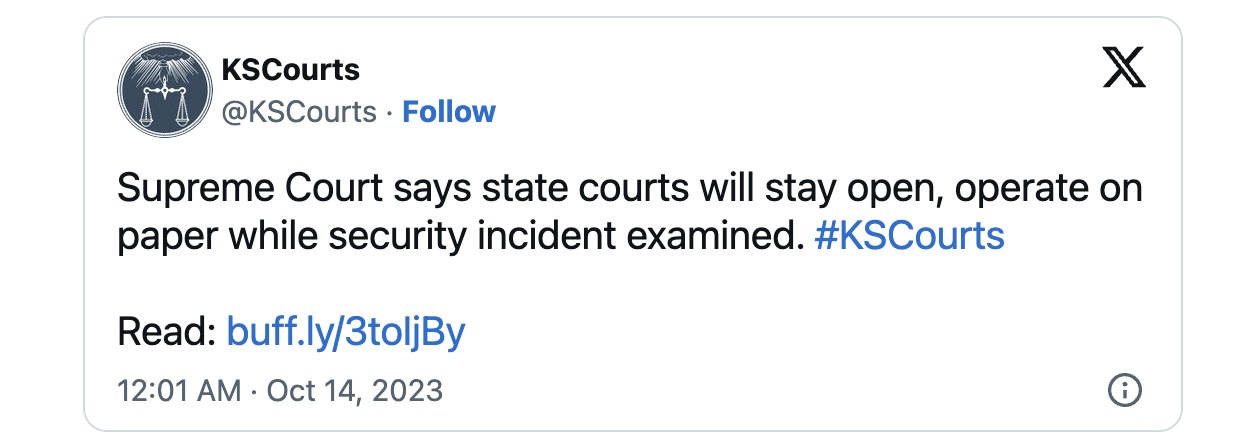Click the gray @KSCourts username
Viewport: 1256px width, 448px height.
coord(298,111)
